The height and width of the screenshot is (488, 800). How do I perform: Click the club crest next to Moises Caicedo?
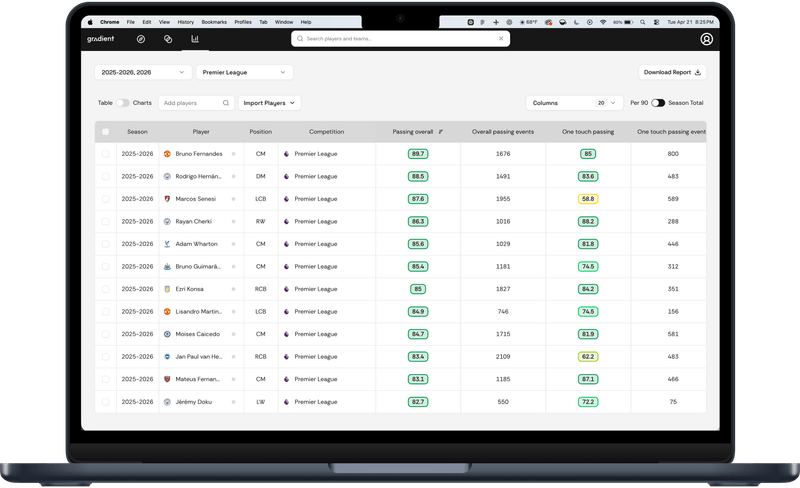coord(167,334)
